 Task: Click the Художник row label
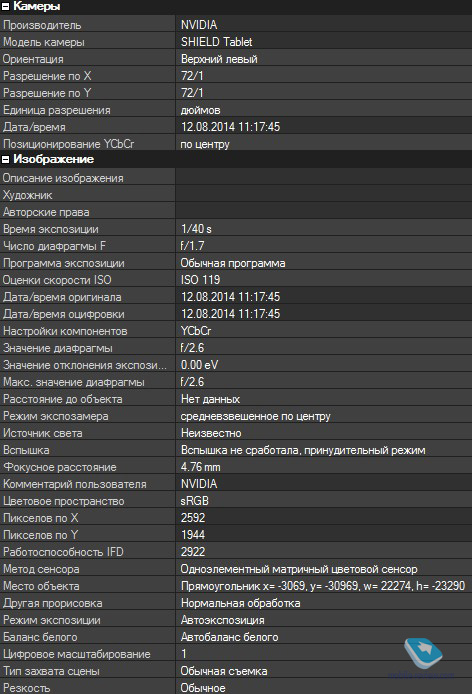pos(27,195)
